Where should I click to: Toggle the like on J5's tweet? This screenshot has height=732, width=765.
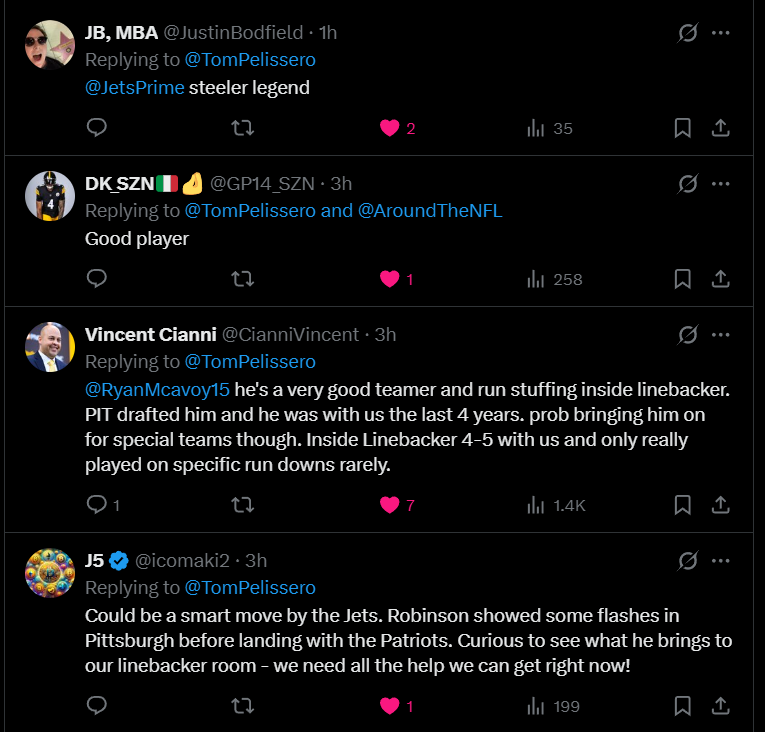[390, 706]
